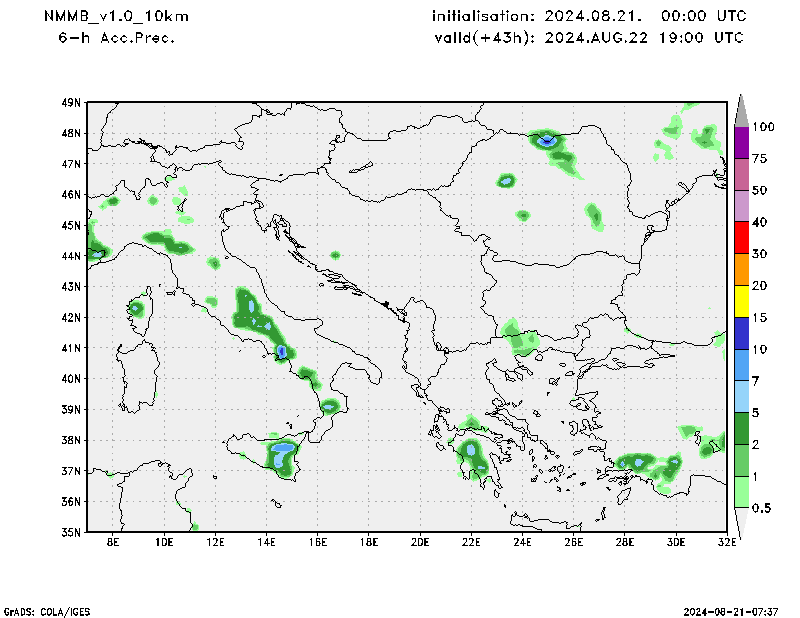Select the dark blue legend band above 10
800x618 pixels.
pyautogui.click(x=742, y=333)
